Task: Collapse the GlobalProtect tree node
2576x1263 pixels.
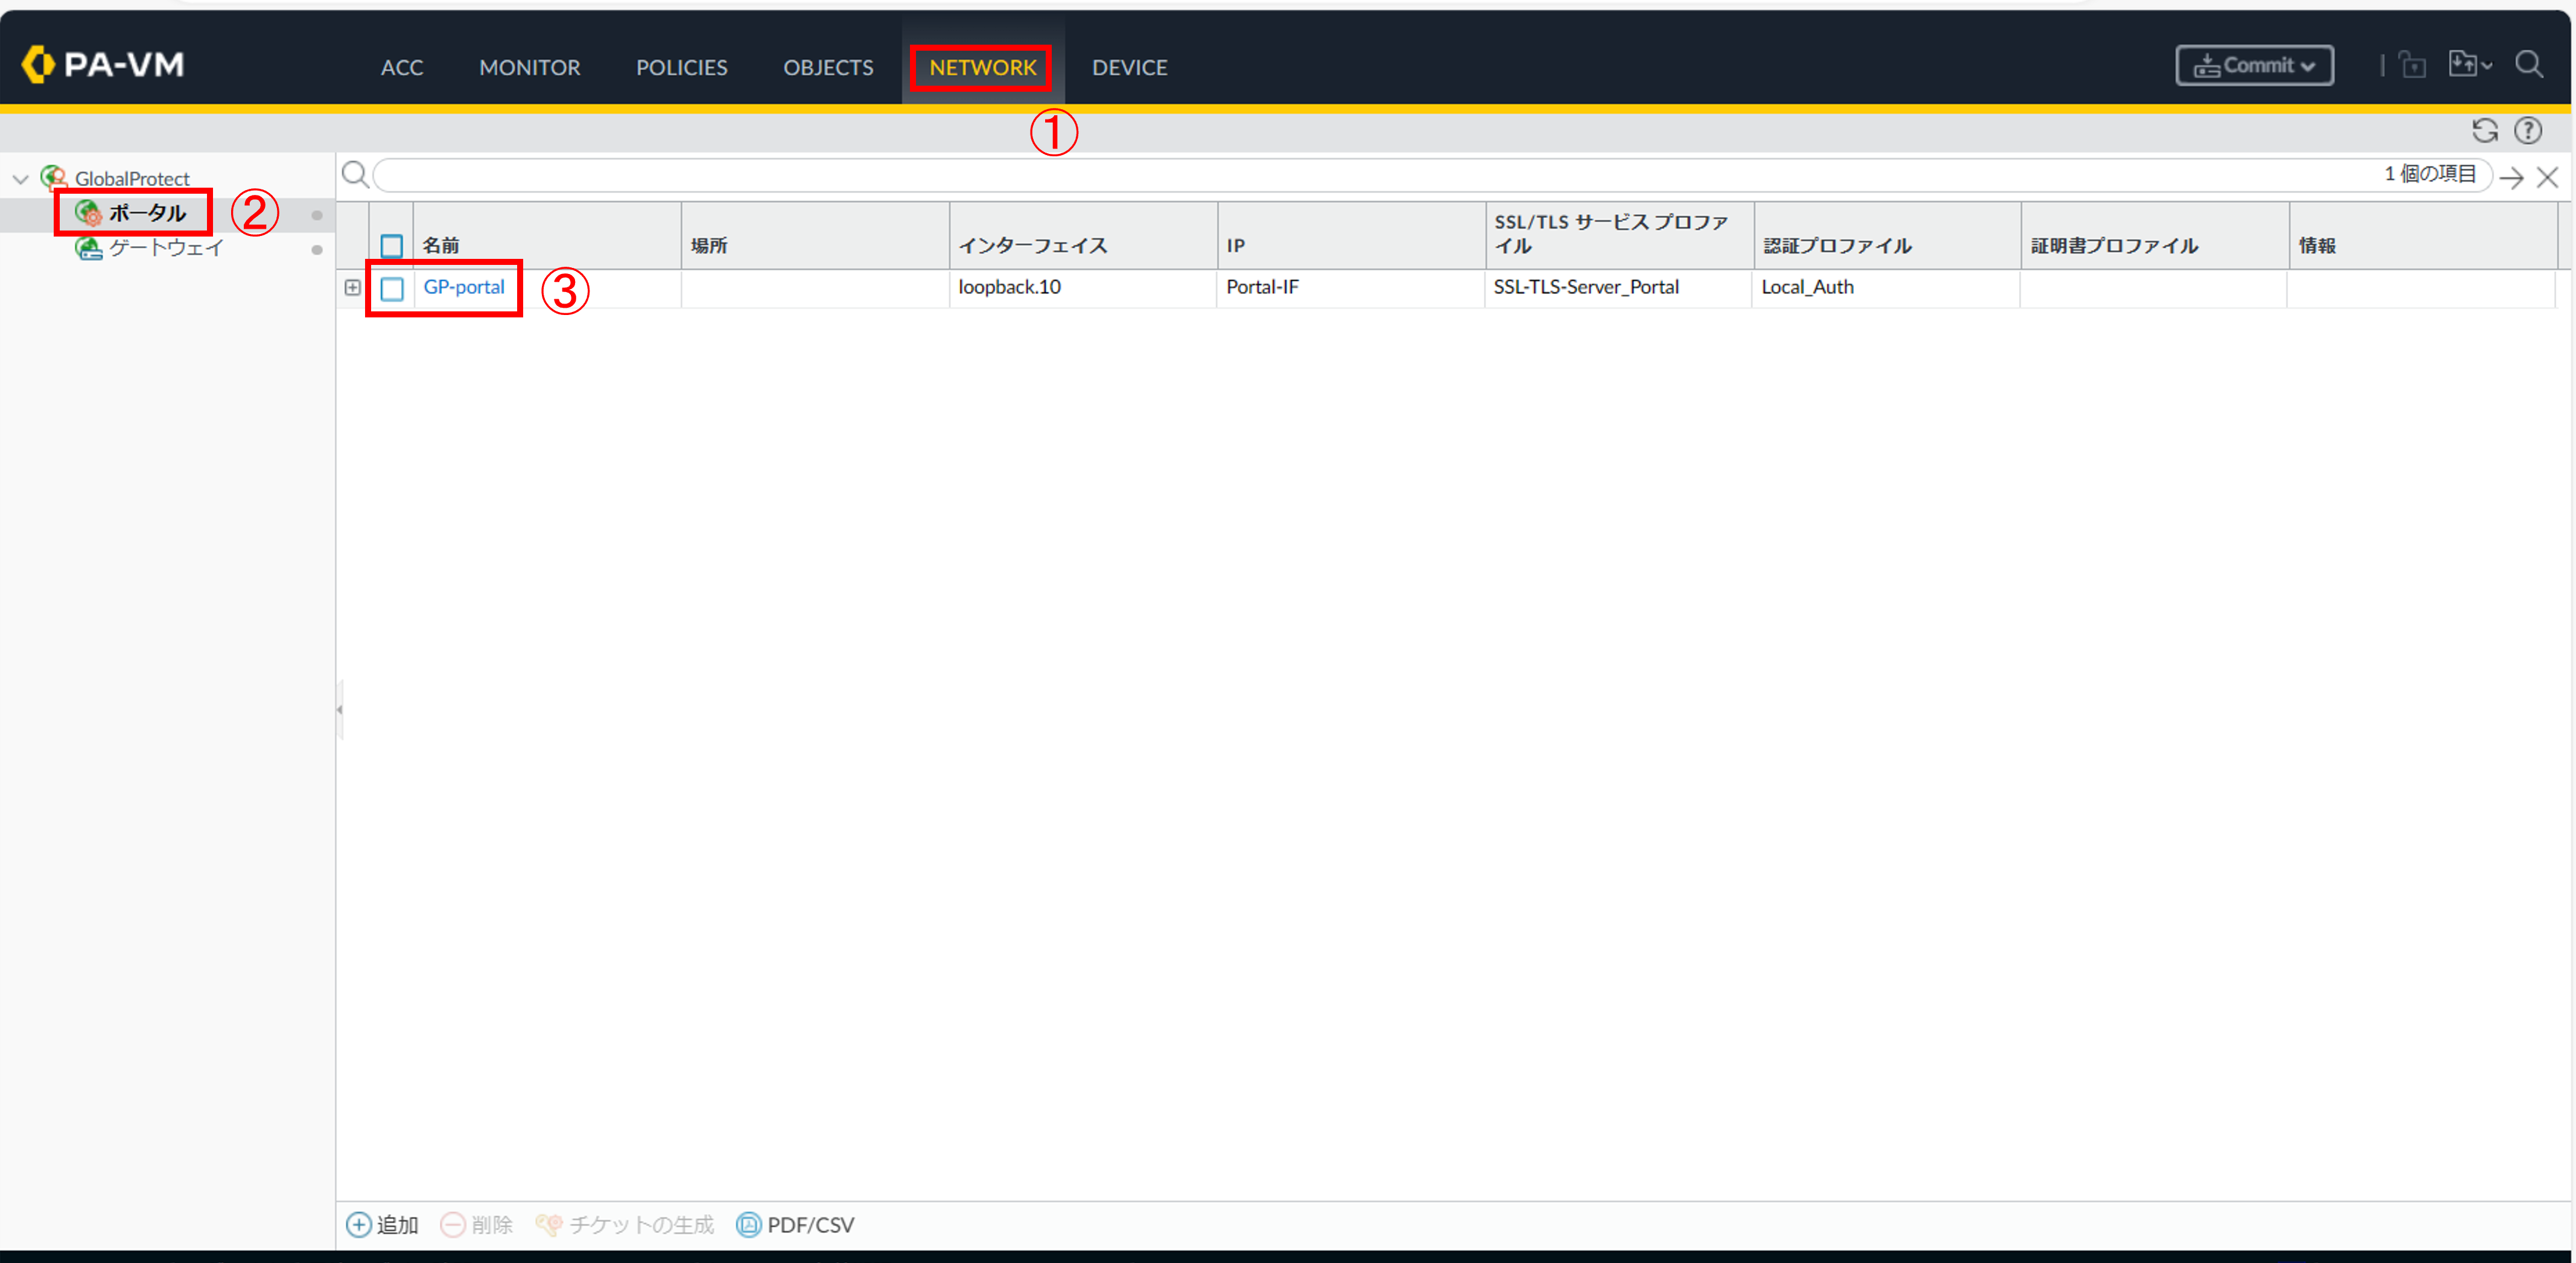Action: point(20,179)
